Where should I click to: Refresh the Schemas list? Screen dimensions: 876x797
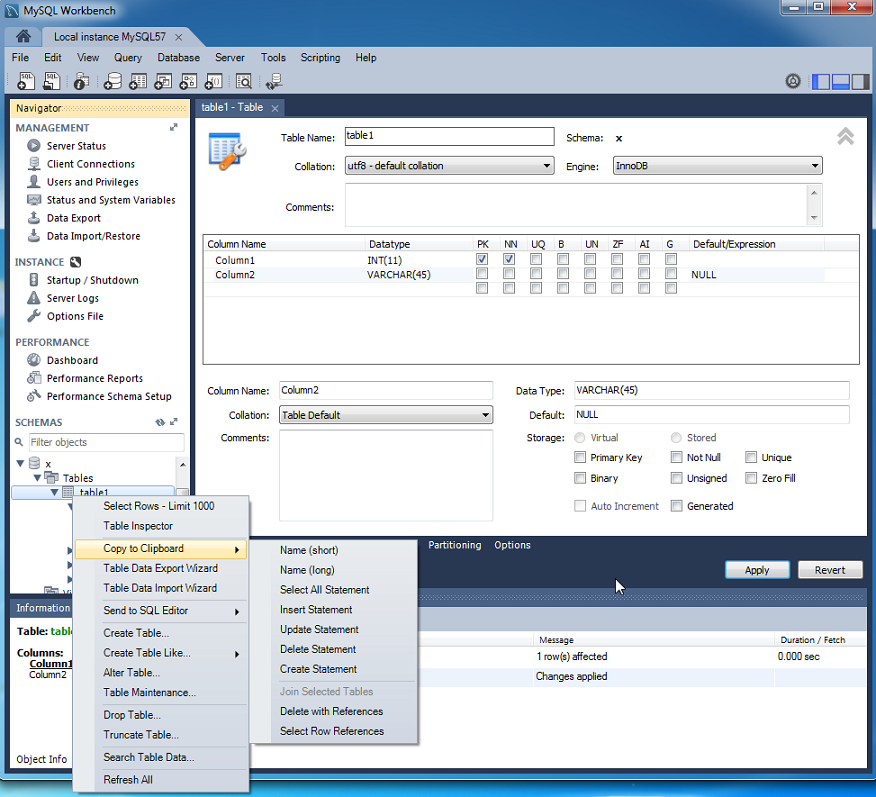point(160,422)
